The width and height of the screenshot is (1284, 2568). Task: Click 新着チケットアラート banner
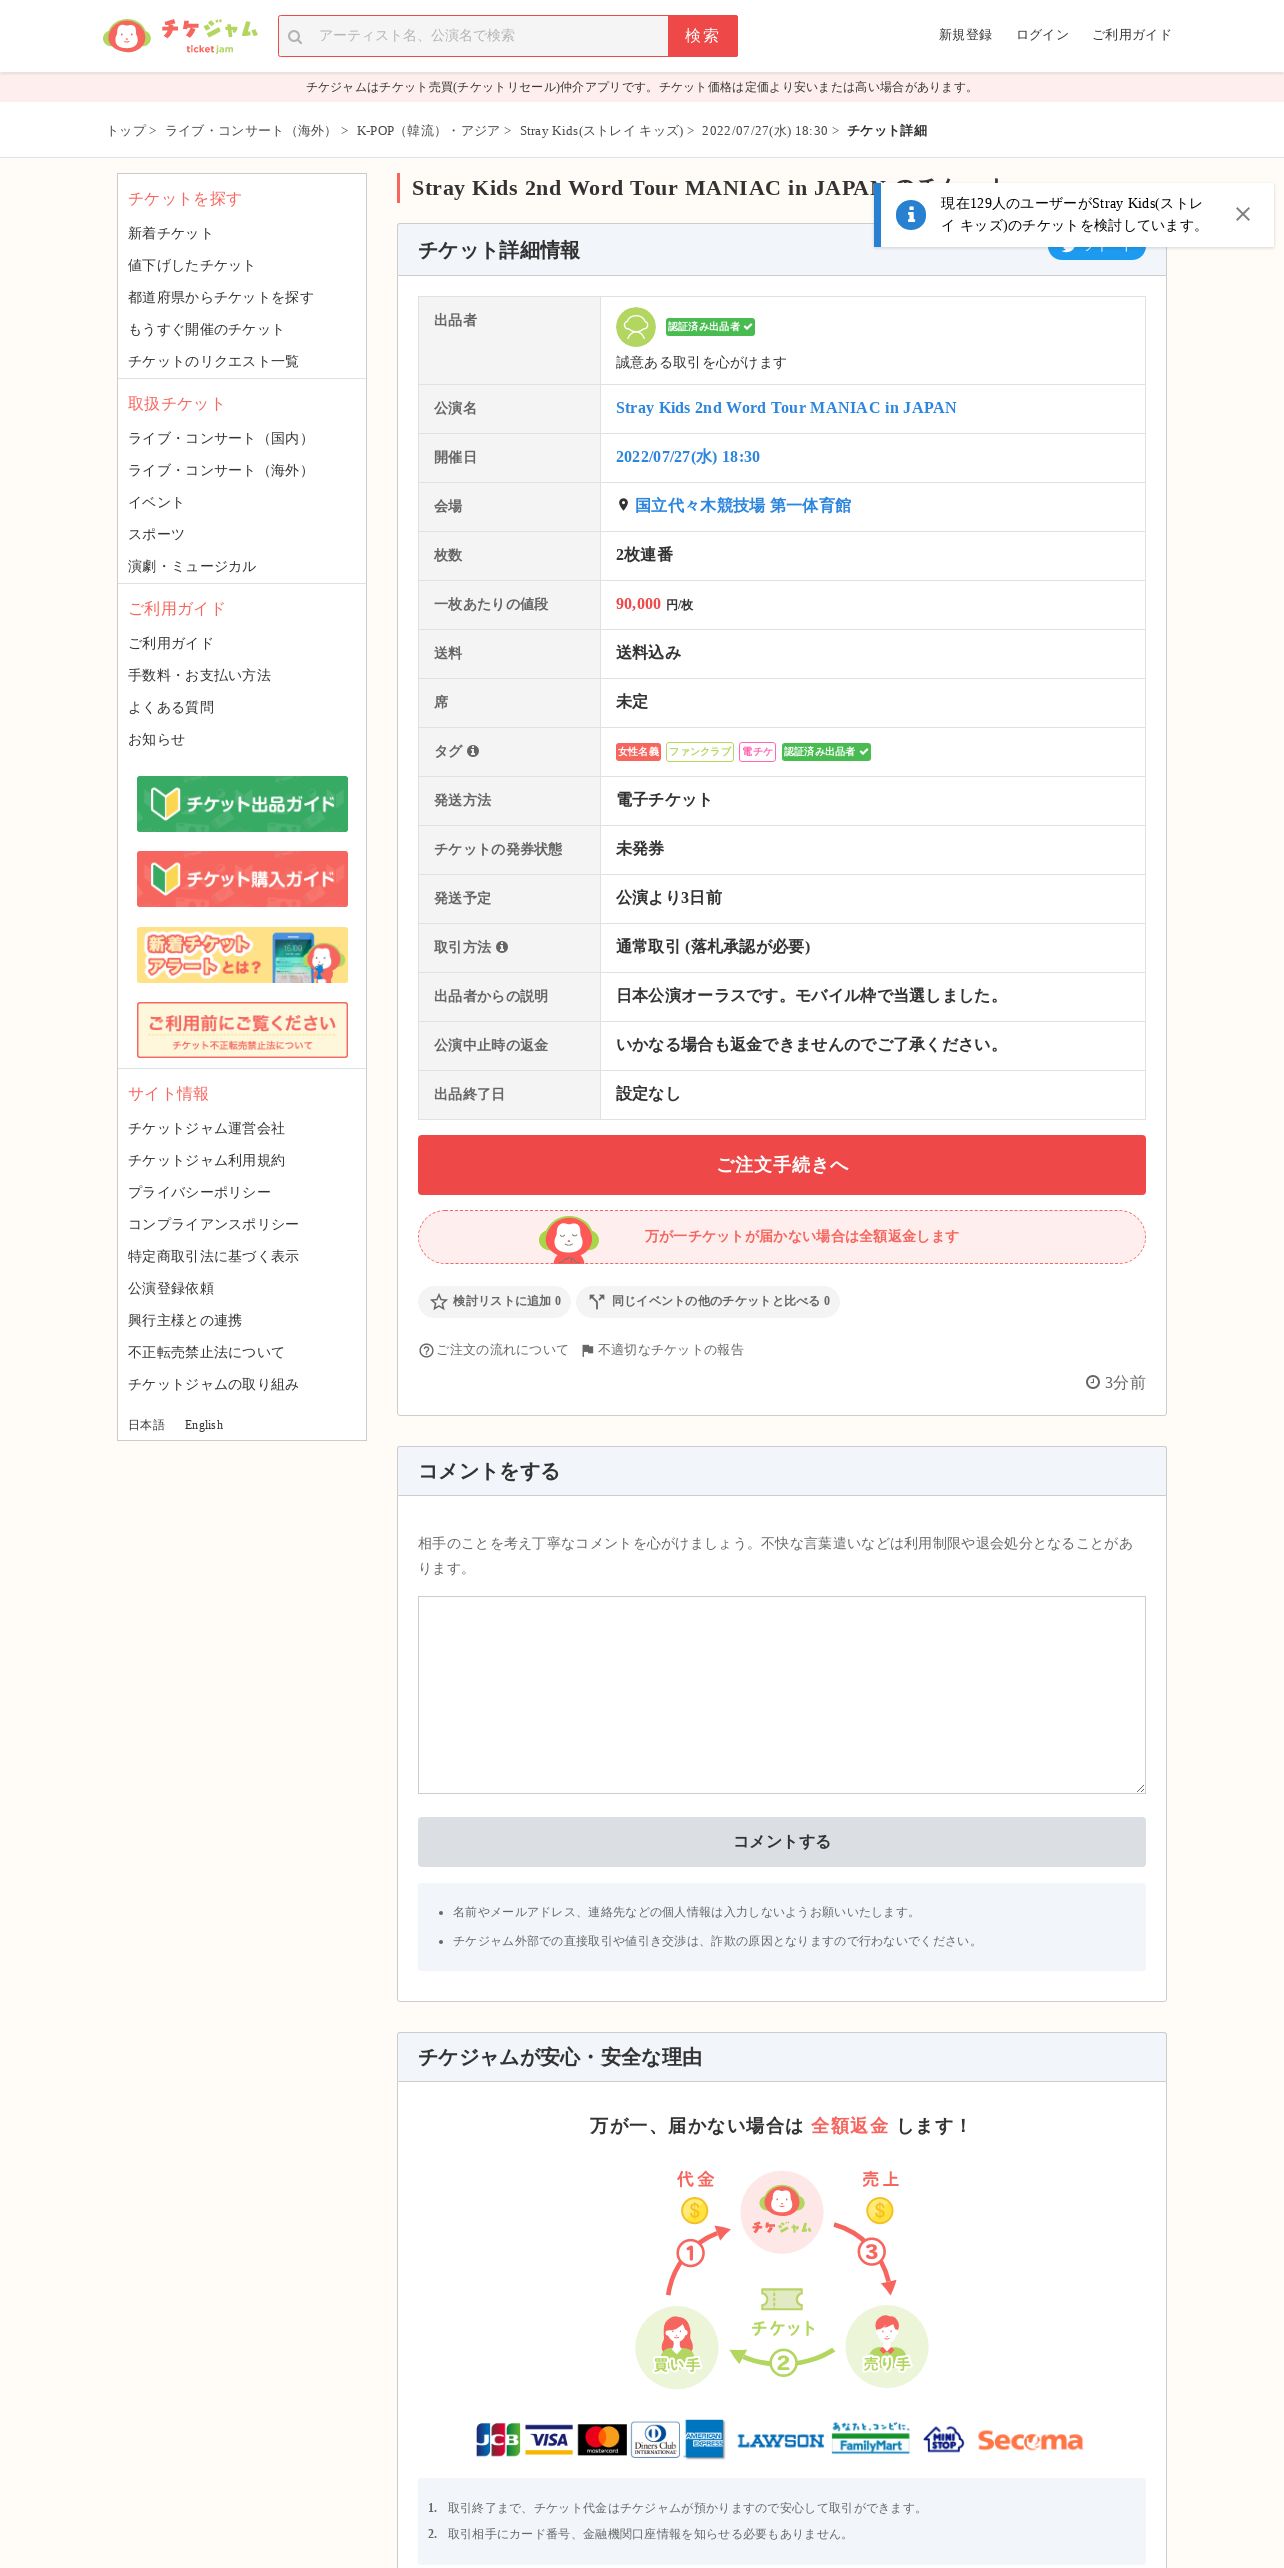pyautogui.click(x=242, y=955)
